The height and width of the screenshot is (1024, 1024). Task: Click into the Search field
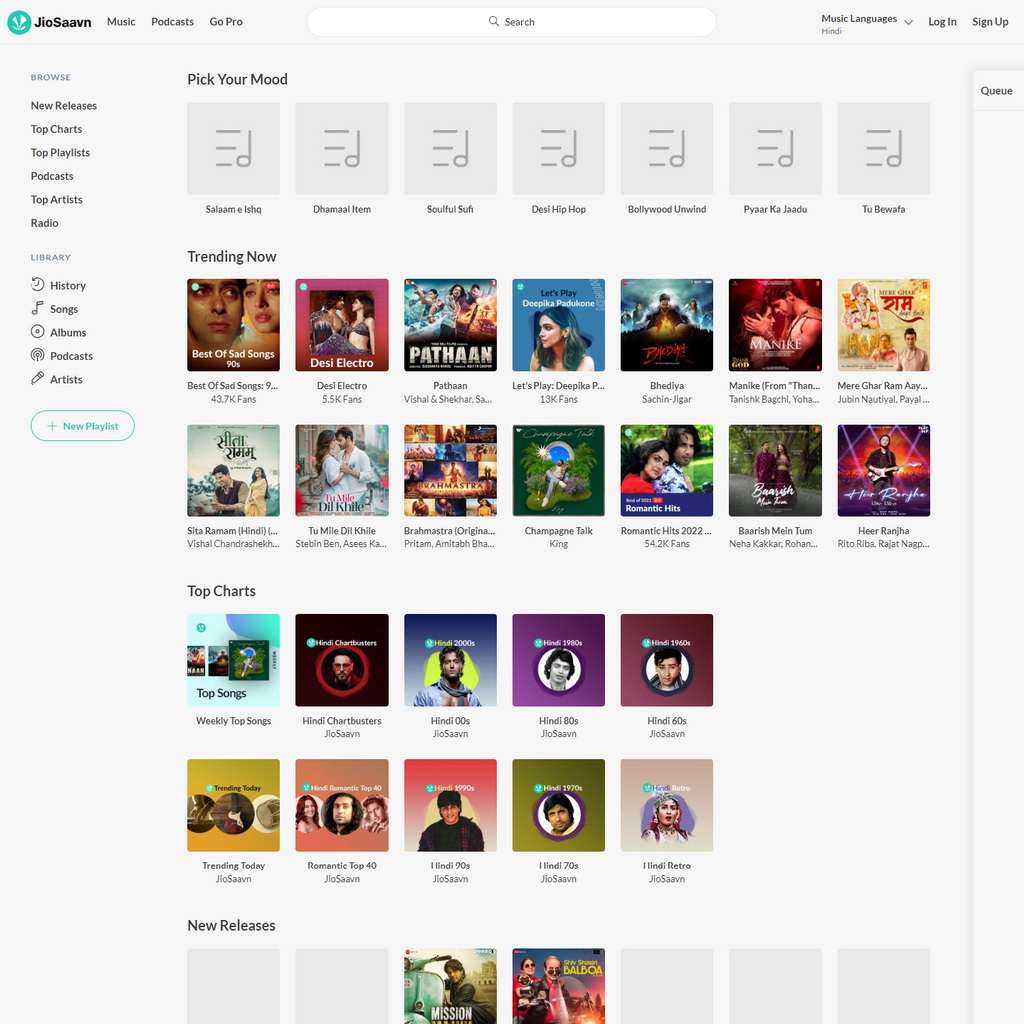point(511,22)
